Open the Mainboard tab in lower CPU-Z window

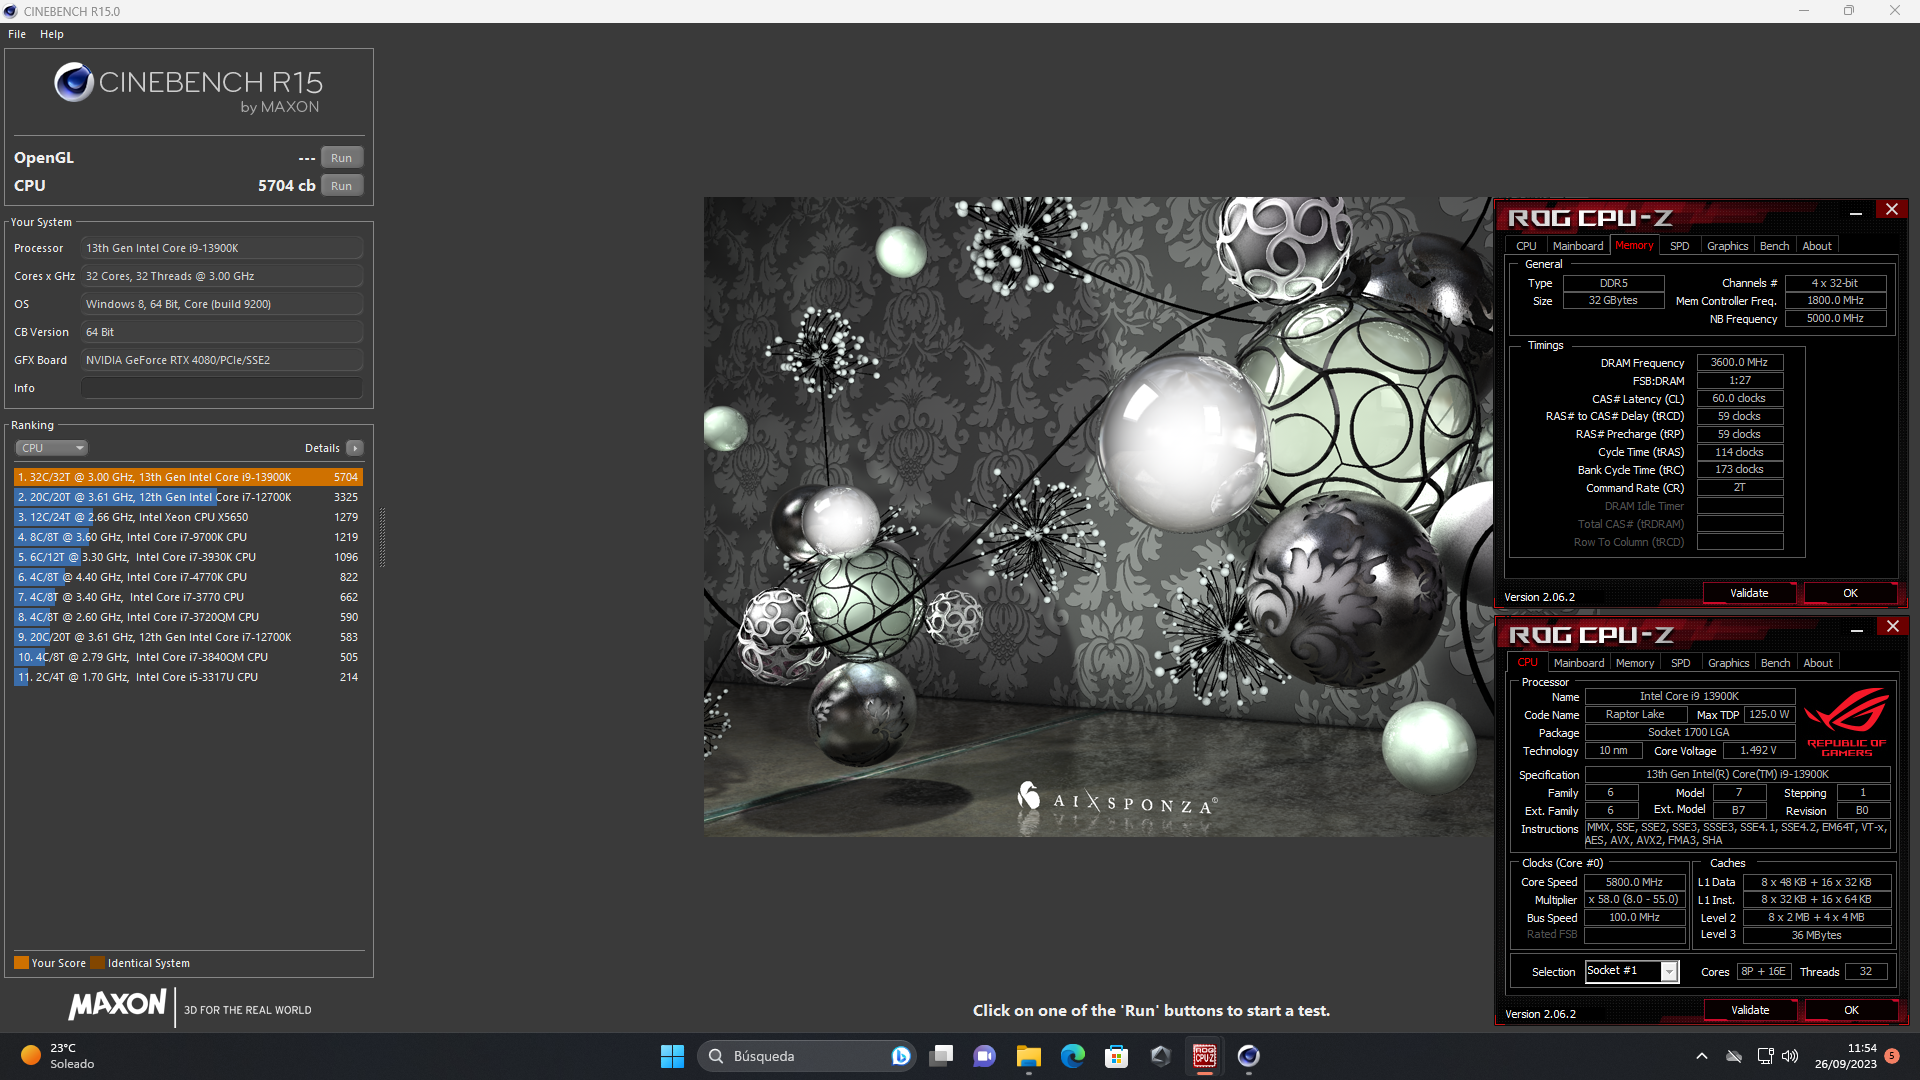1579,663
